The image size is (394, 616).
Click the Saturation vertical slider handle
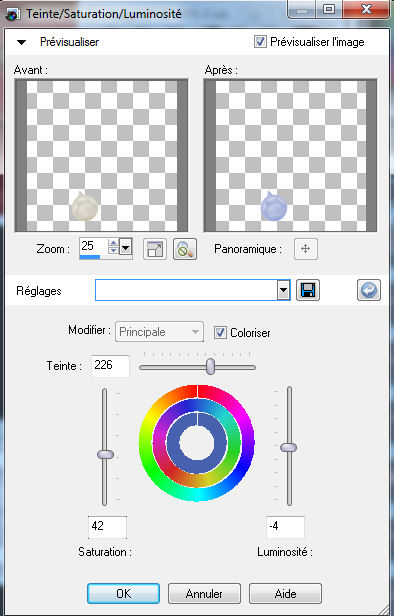[x=105, y=455]
